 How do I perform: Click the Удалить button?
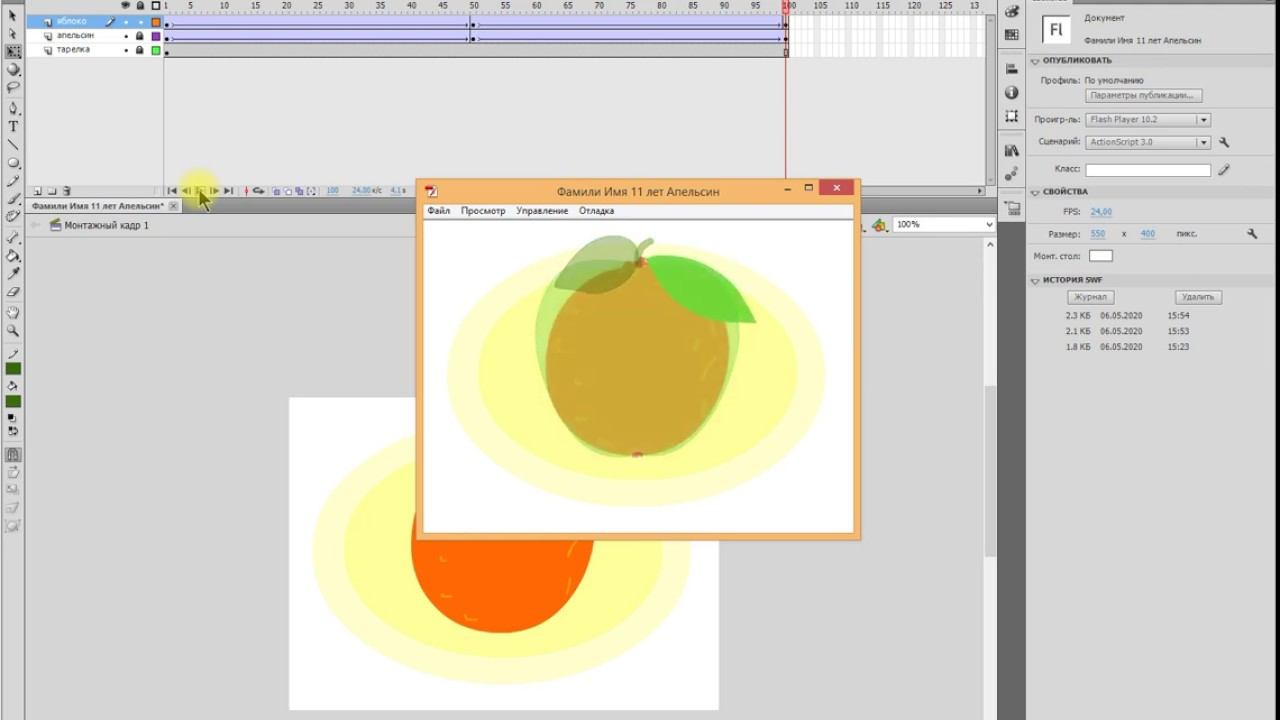pyautogui.click(x=1197, y=297)
